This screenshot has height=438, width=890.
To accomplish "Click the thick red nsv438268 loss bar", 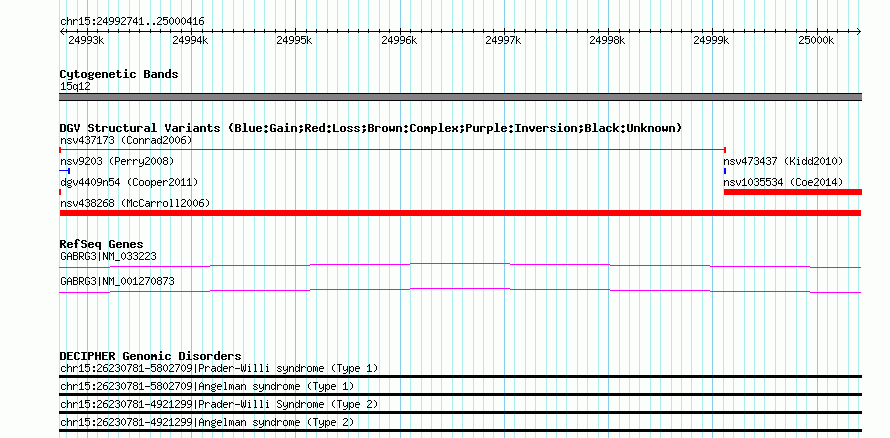I will coord(460,213).
